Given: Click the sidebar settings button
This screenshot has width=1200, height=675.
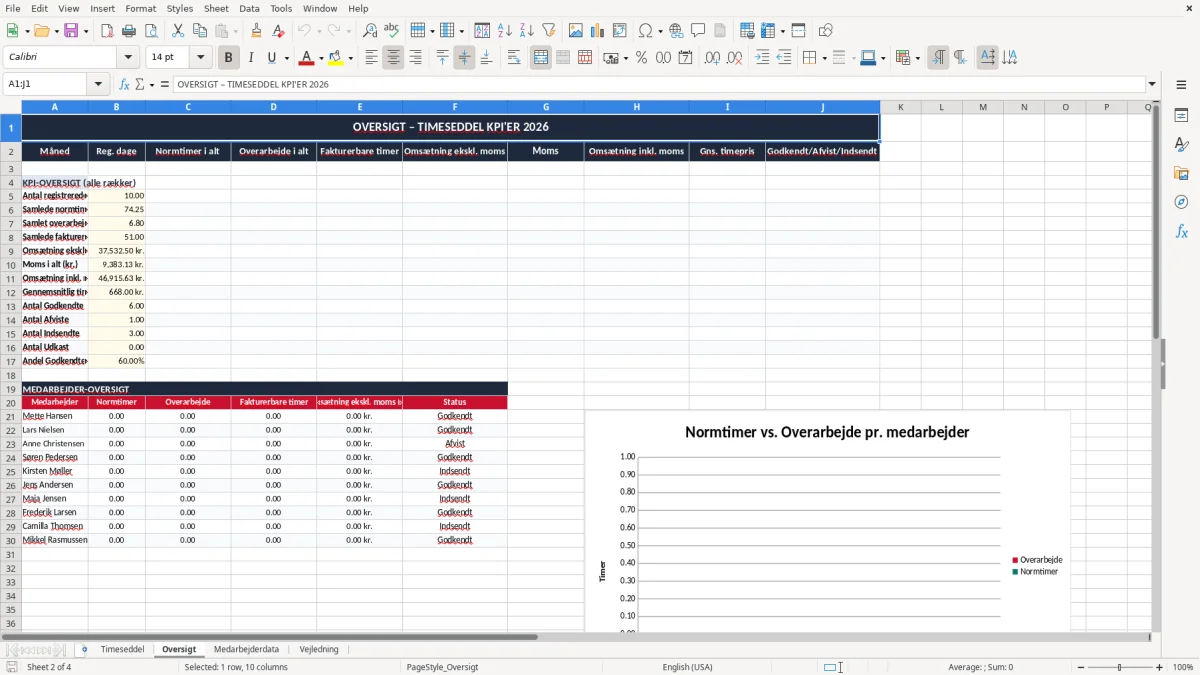Looking at the screenshot, I should (1181, 85).
